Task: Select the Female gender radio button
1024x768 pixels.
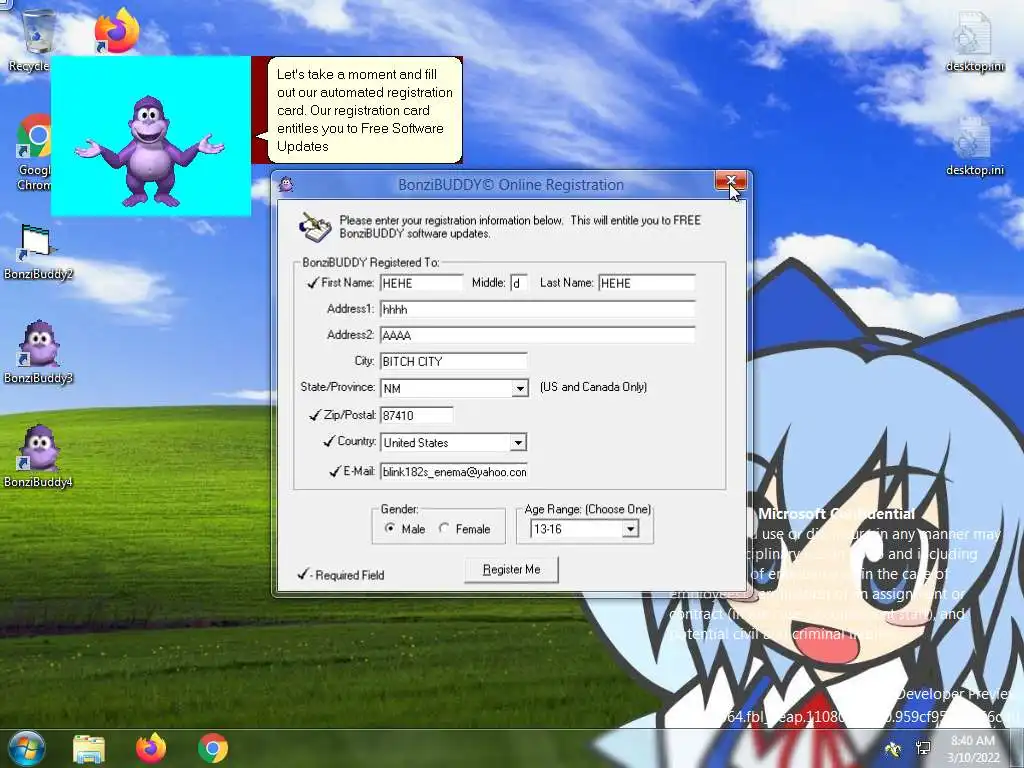Action: [x=444, y=528]
